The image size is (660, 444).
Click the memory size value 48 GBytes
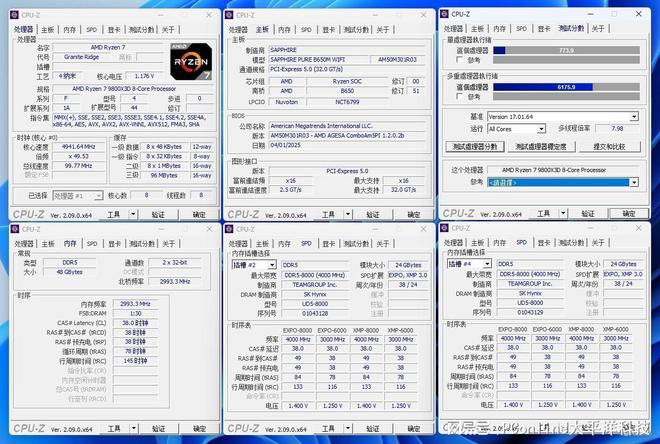click(x=70, y=272)
